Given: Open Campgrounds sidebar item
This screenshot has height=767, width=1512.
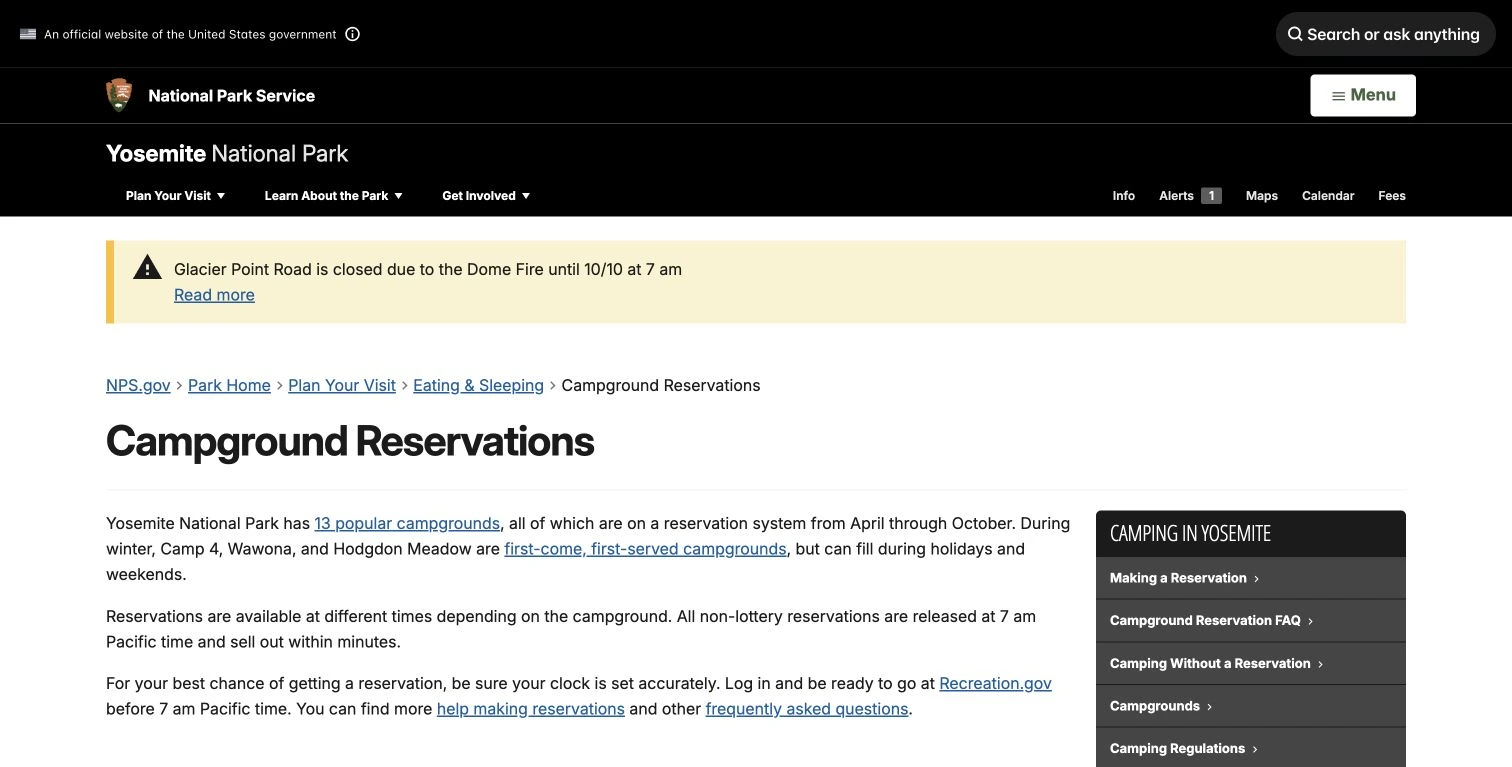Looking at the screenshot, I should pyautogui.click(x=1251, y=706).
